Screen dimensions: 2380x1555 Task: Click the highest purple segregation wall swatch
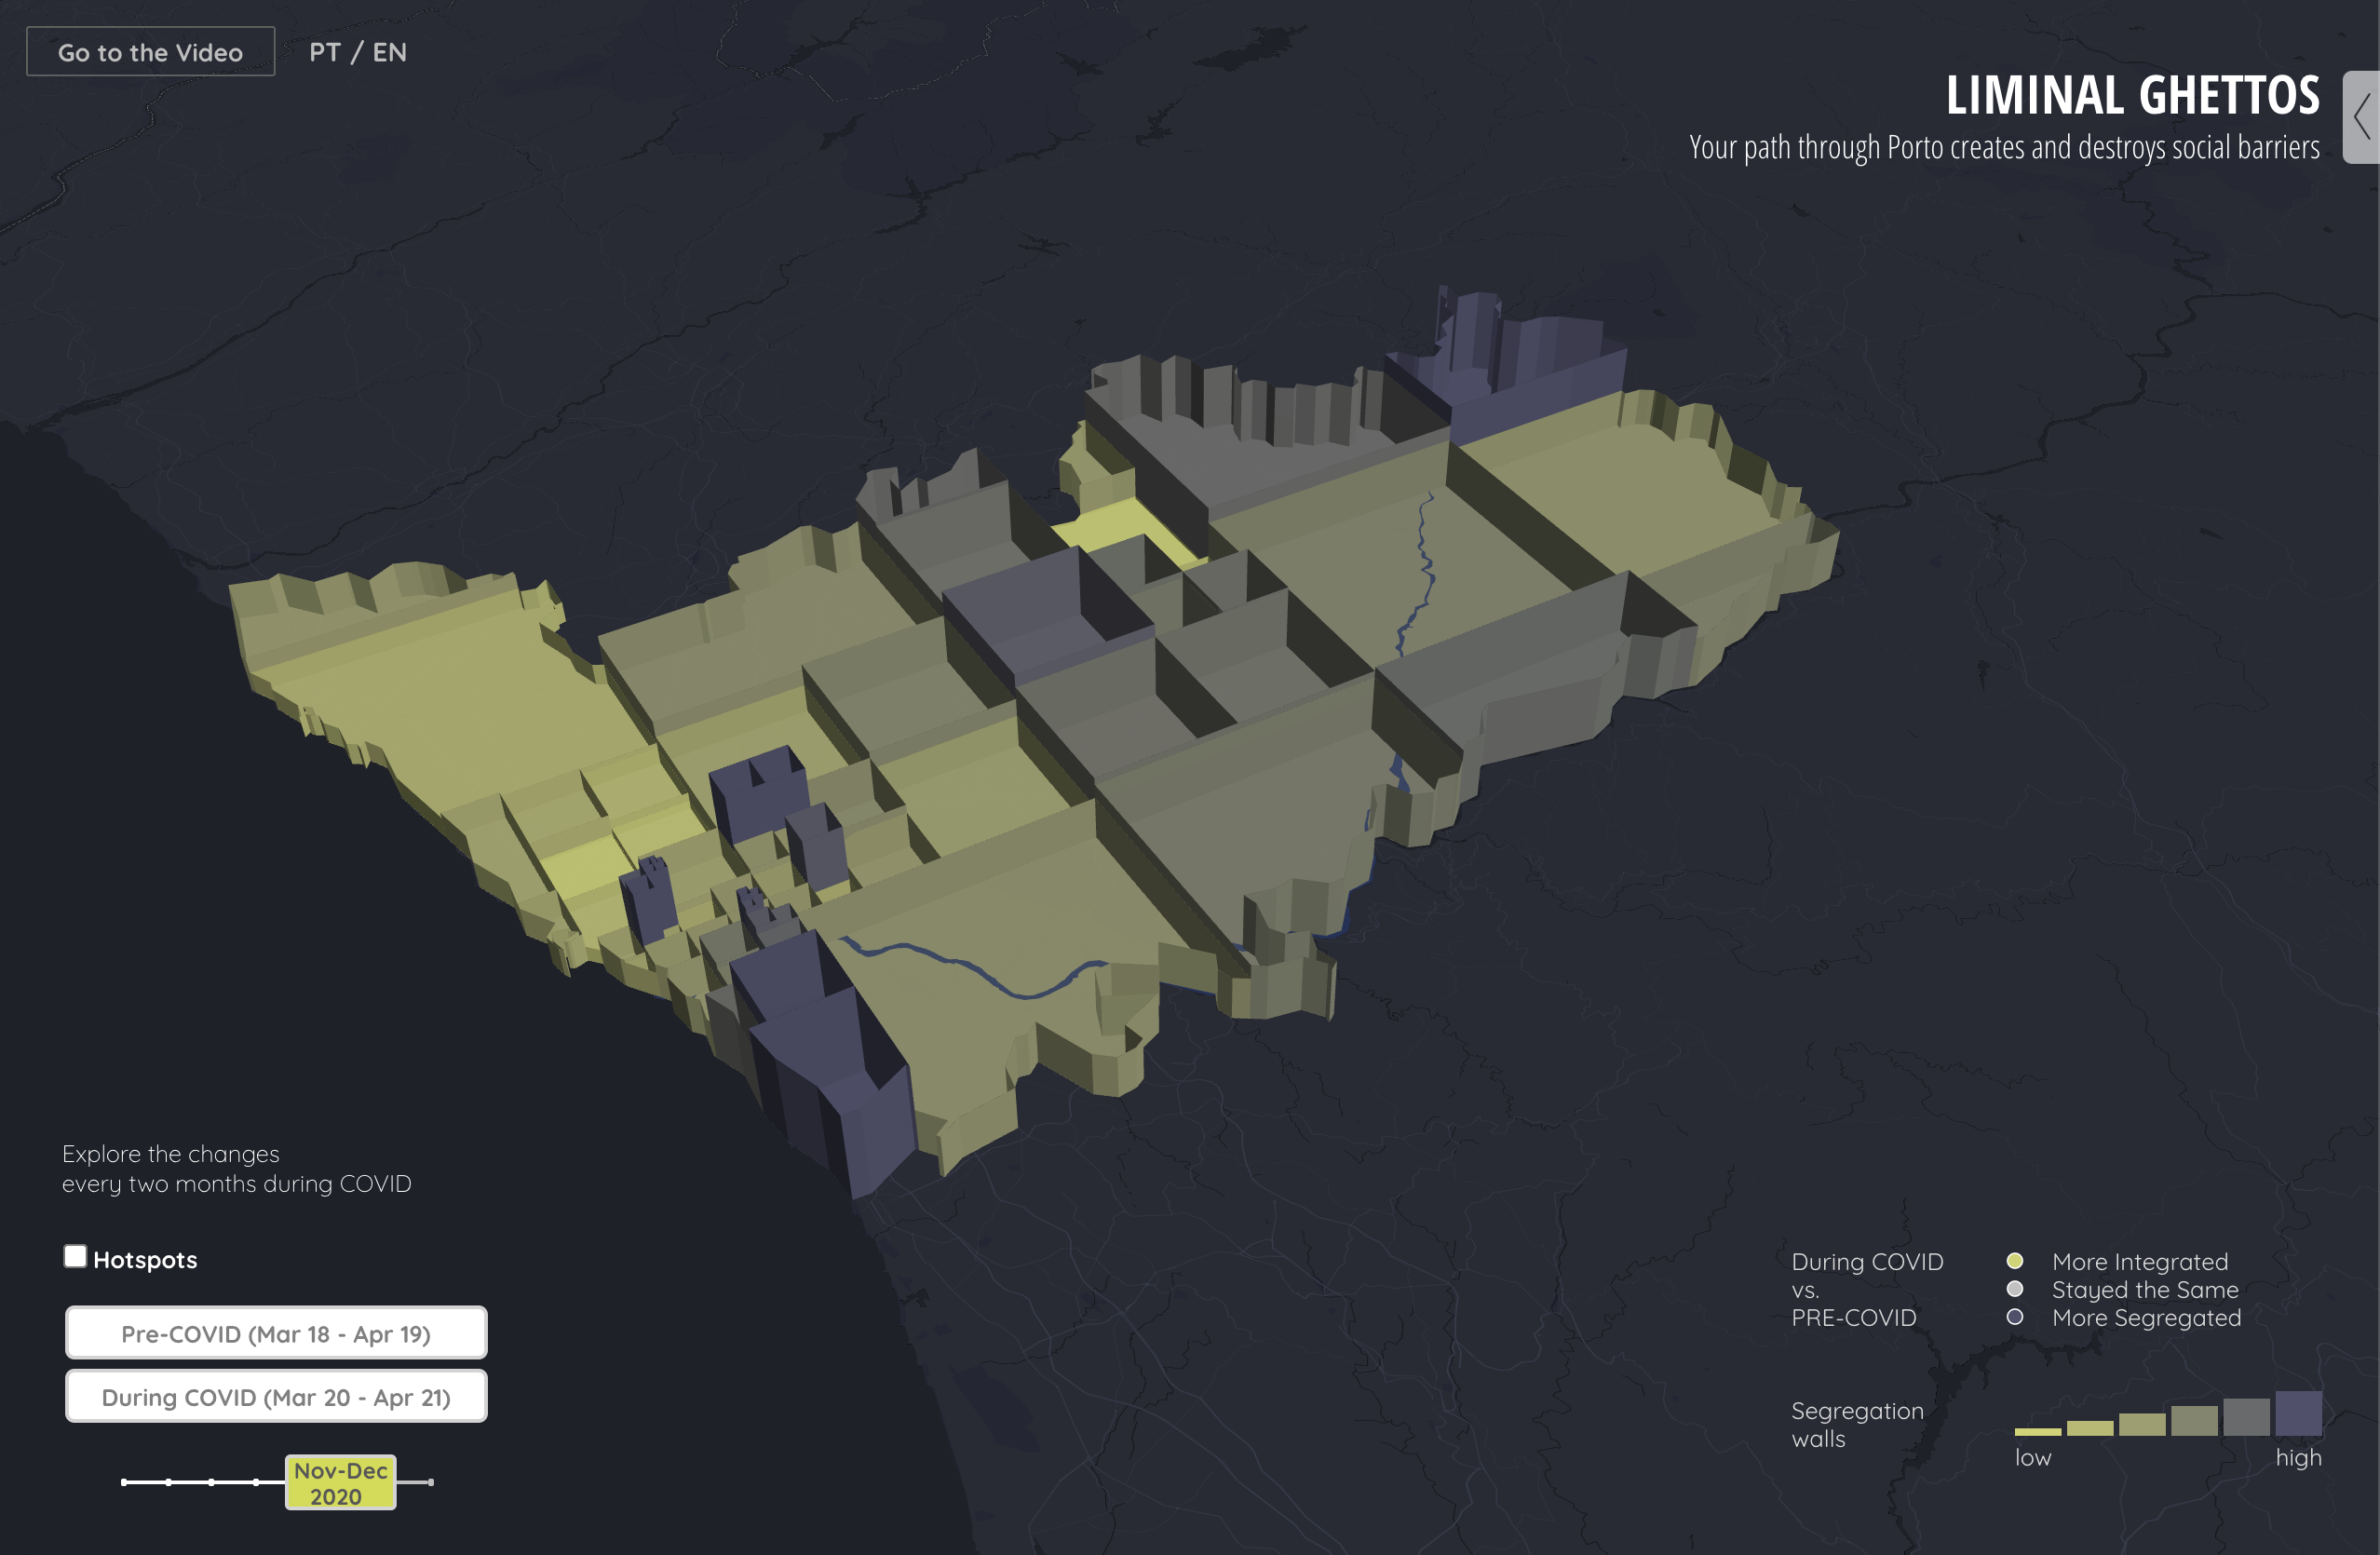coord(2298,1413)
